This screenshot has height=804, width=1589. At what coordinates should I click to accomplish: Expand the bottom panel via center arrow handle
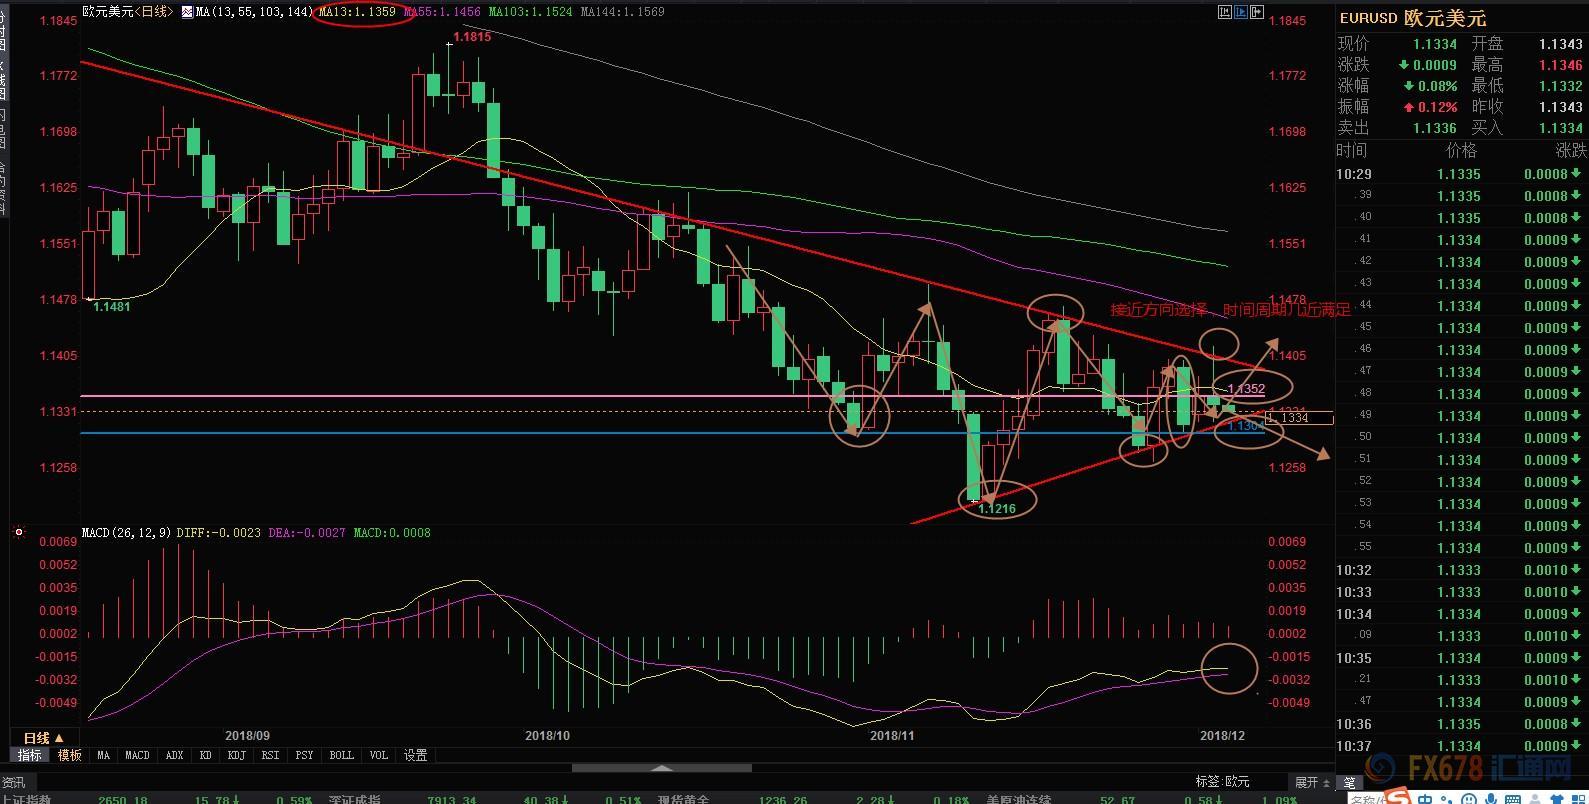point(661,768)
